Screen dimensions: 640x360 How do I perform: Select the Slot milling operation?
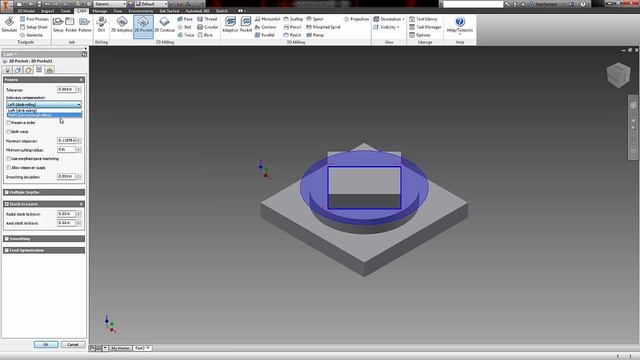184,27
